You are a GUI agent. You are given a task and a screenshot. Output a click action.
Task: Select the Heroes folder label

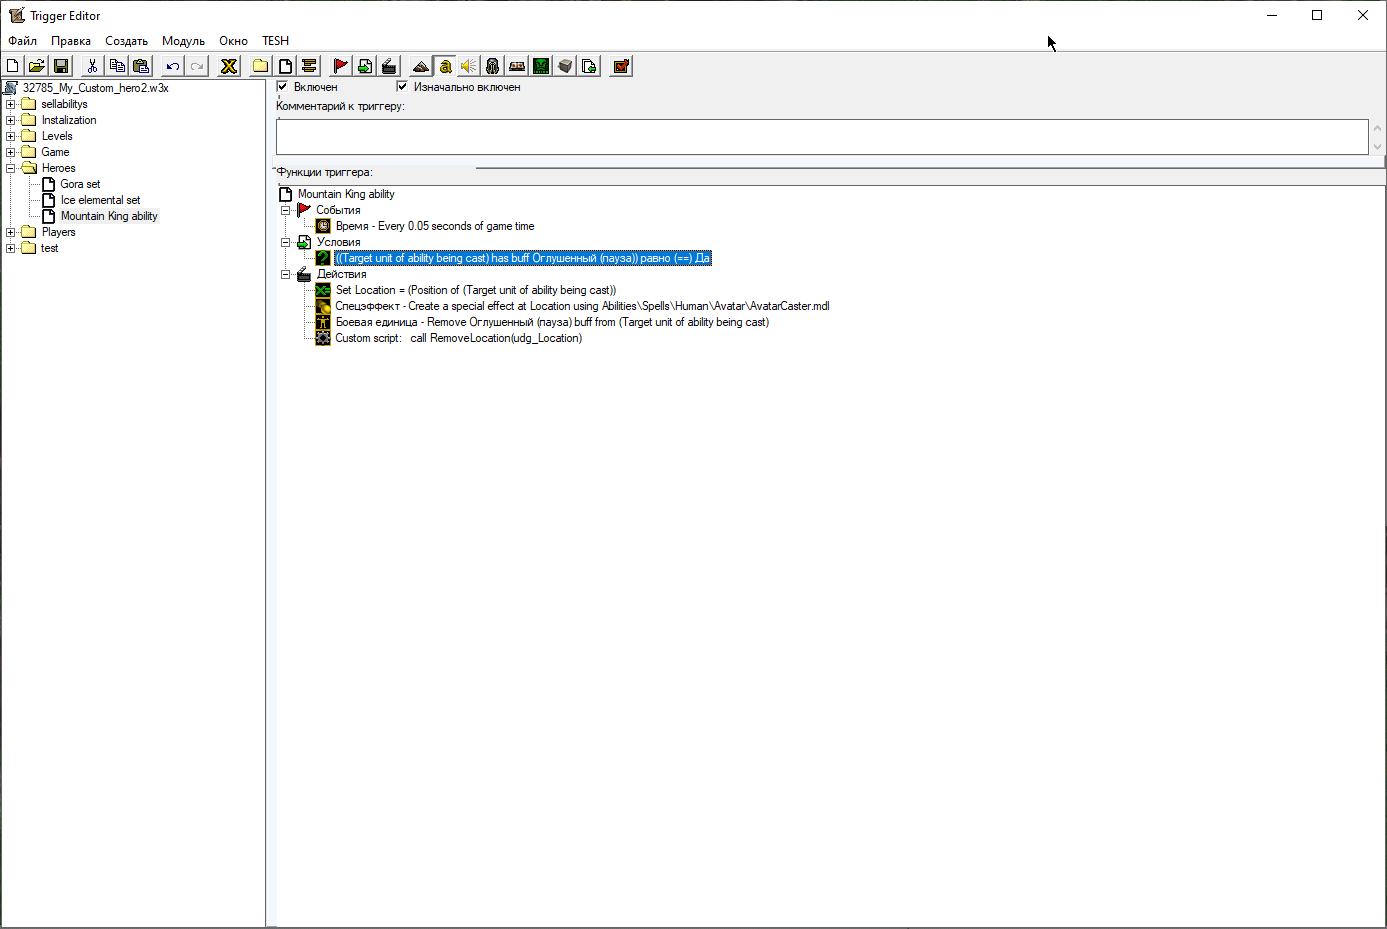pos(58,168)
